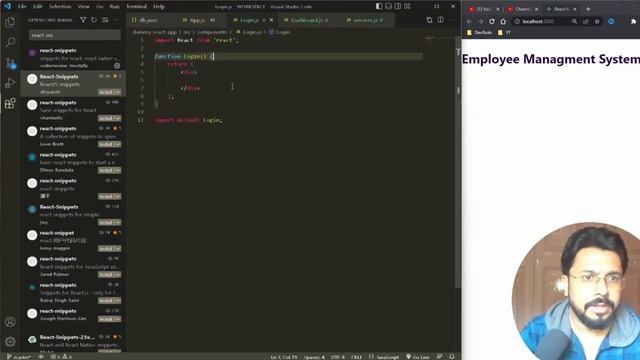Open Accounts menu in activity bar
The width and height of the screenshot is (640, 360).
[10, 322]
